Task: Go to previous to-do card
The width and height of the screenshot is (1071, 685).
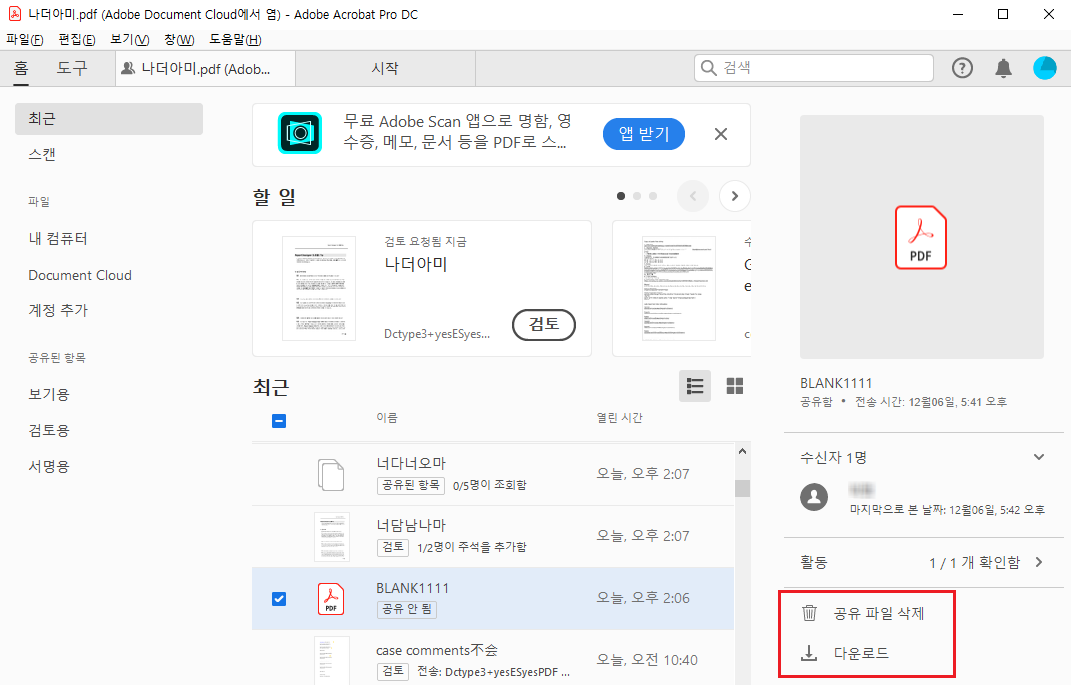Action: pyautogui.click(x=693, y=196)
